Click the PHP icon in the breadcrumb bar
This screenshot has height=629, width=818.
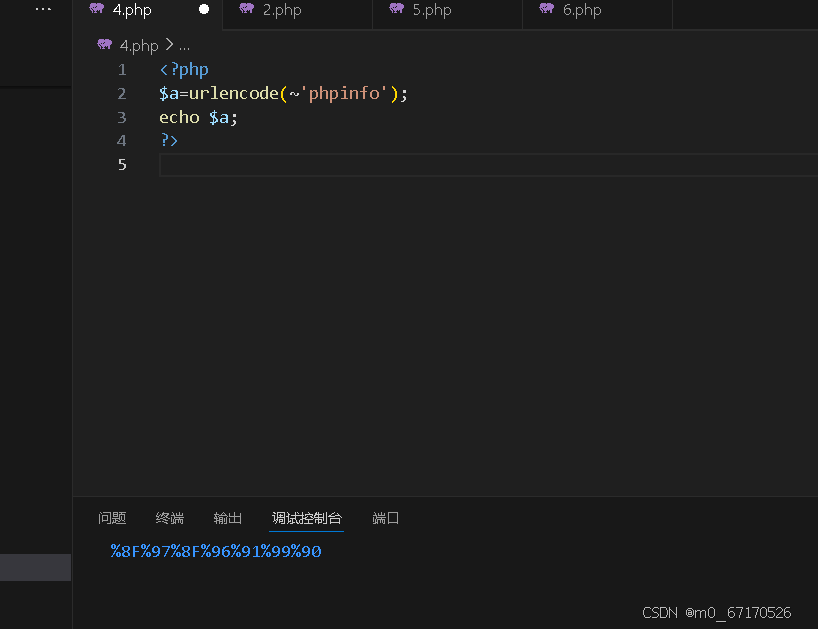[104, 45]
